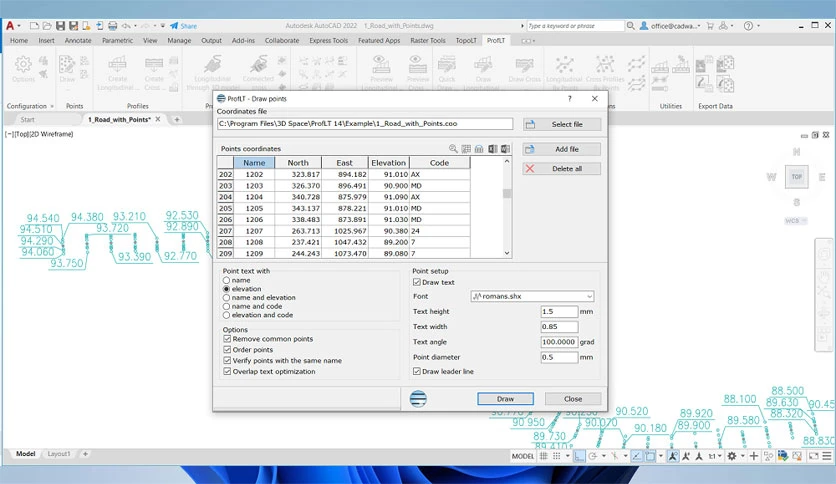Select the 'name and elevation' radio option

227,297
